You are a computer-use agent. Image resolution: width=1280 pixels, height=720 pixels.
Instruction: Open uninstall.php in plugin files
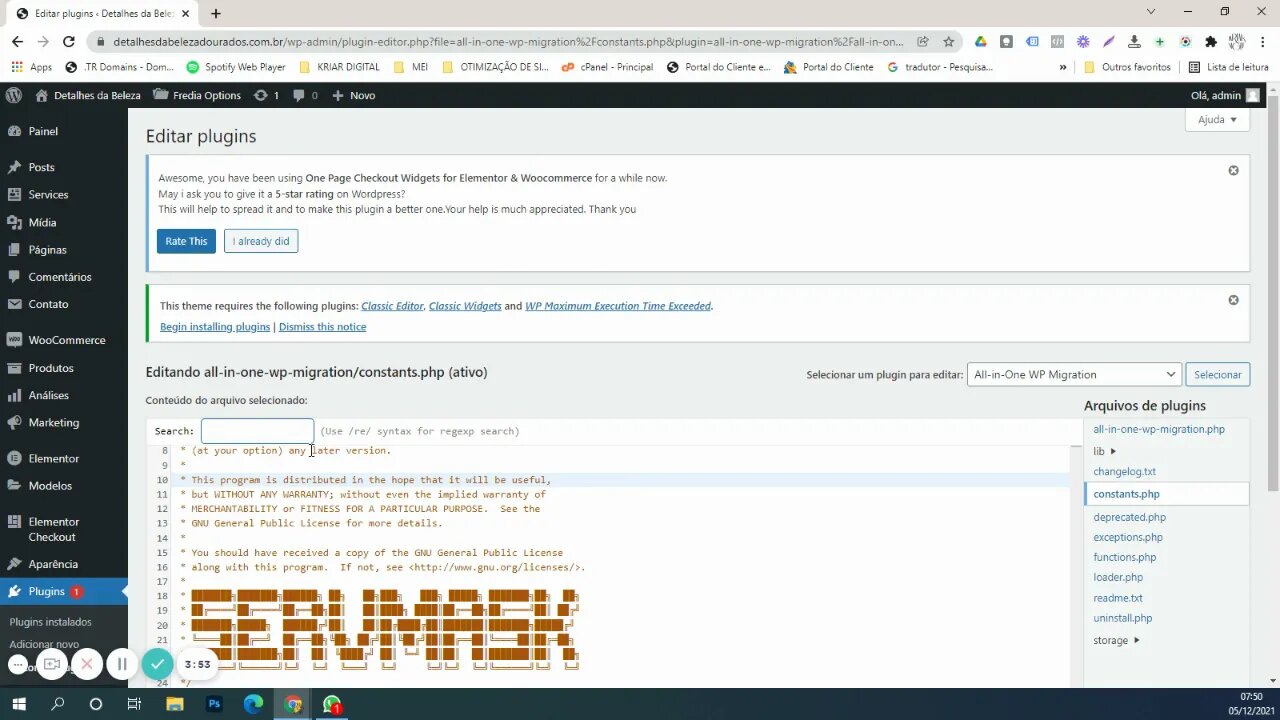(x=1122, y=618)
